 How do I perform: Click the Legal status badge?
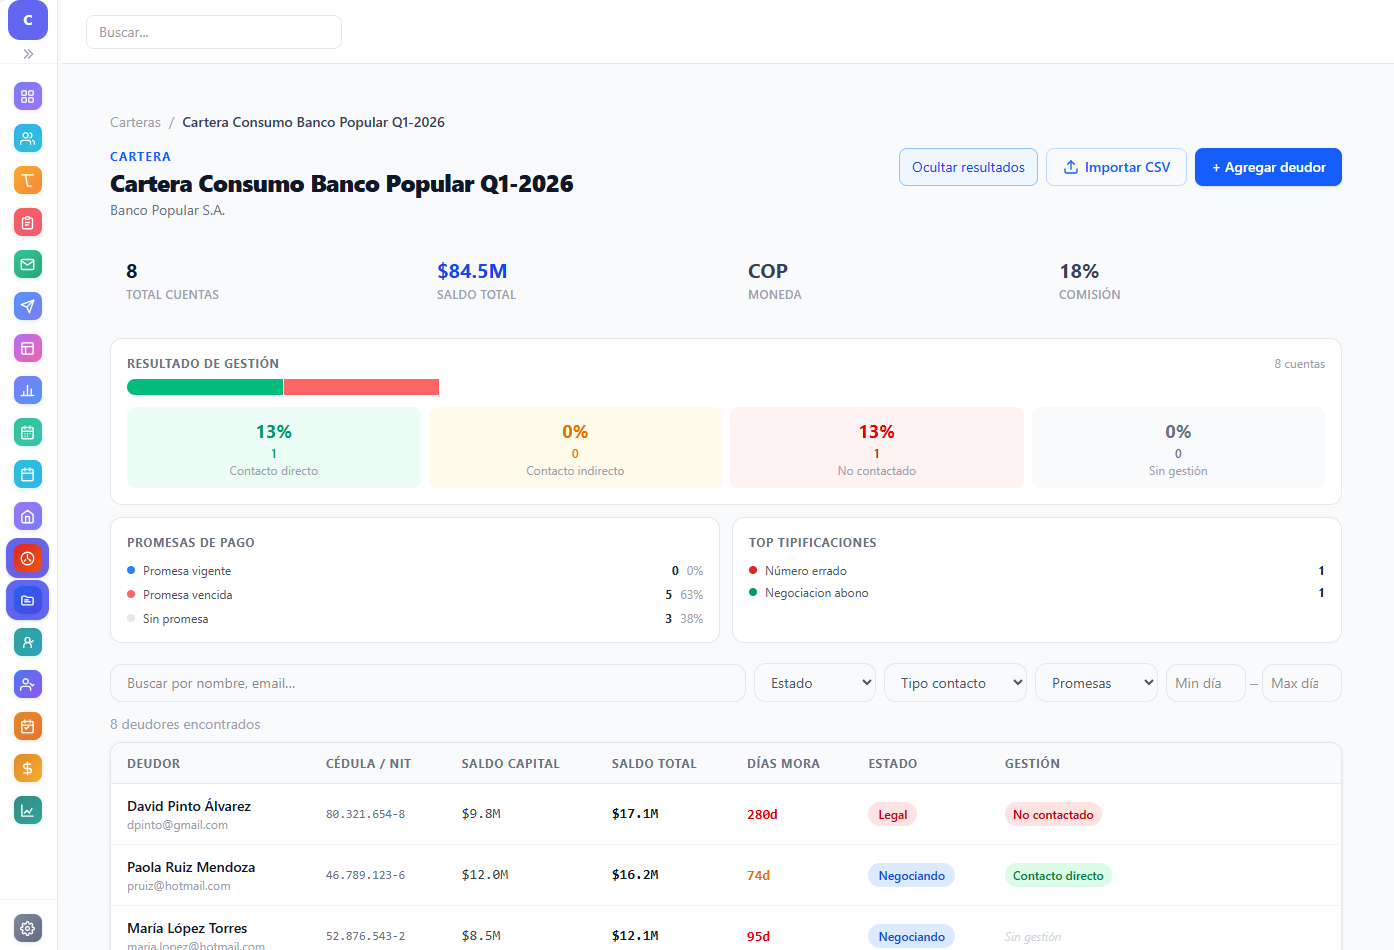click(x=892, y=815)
